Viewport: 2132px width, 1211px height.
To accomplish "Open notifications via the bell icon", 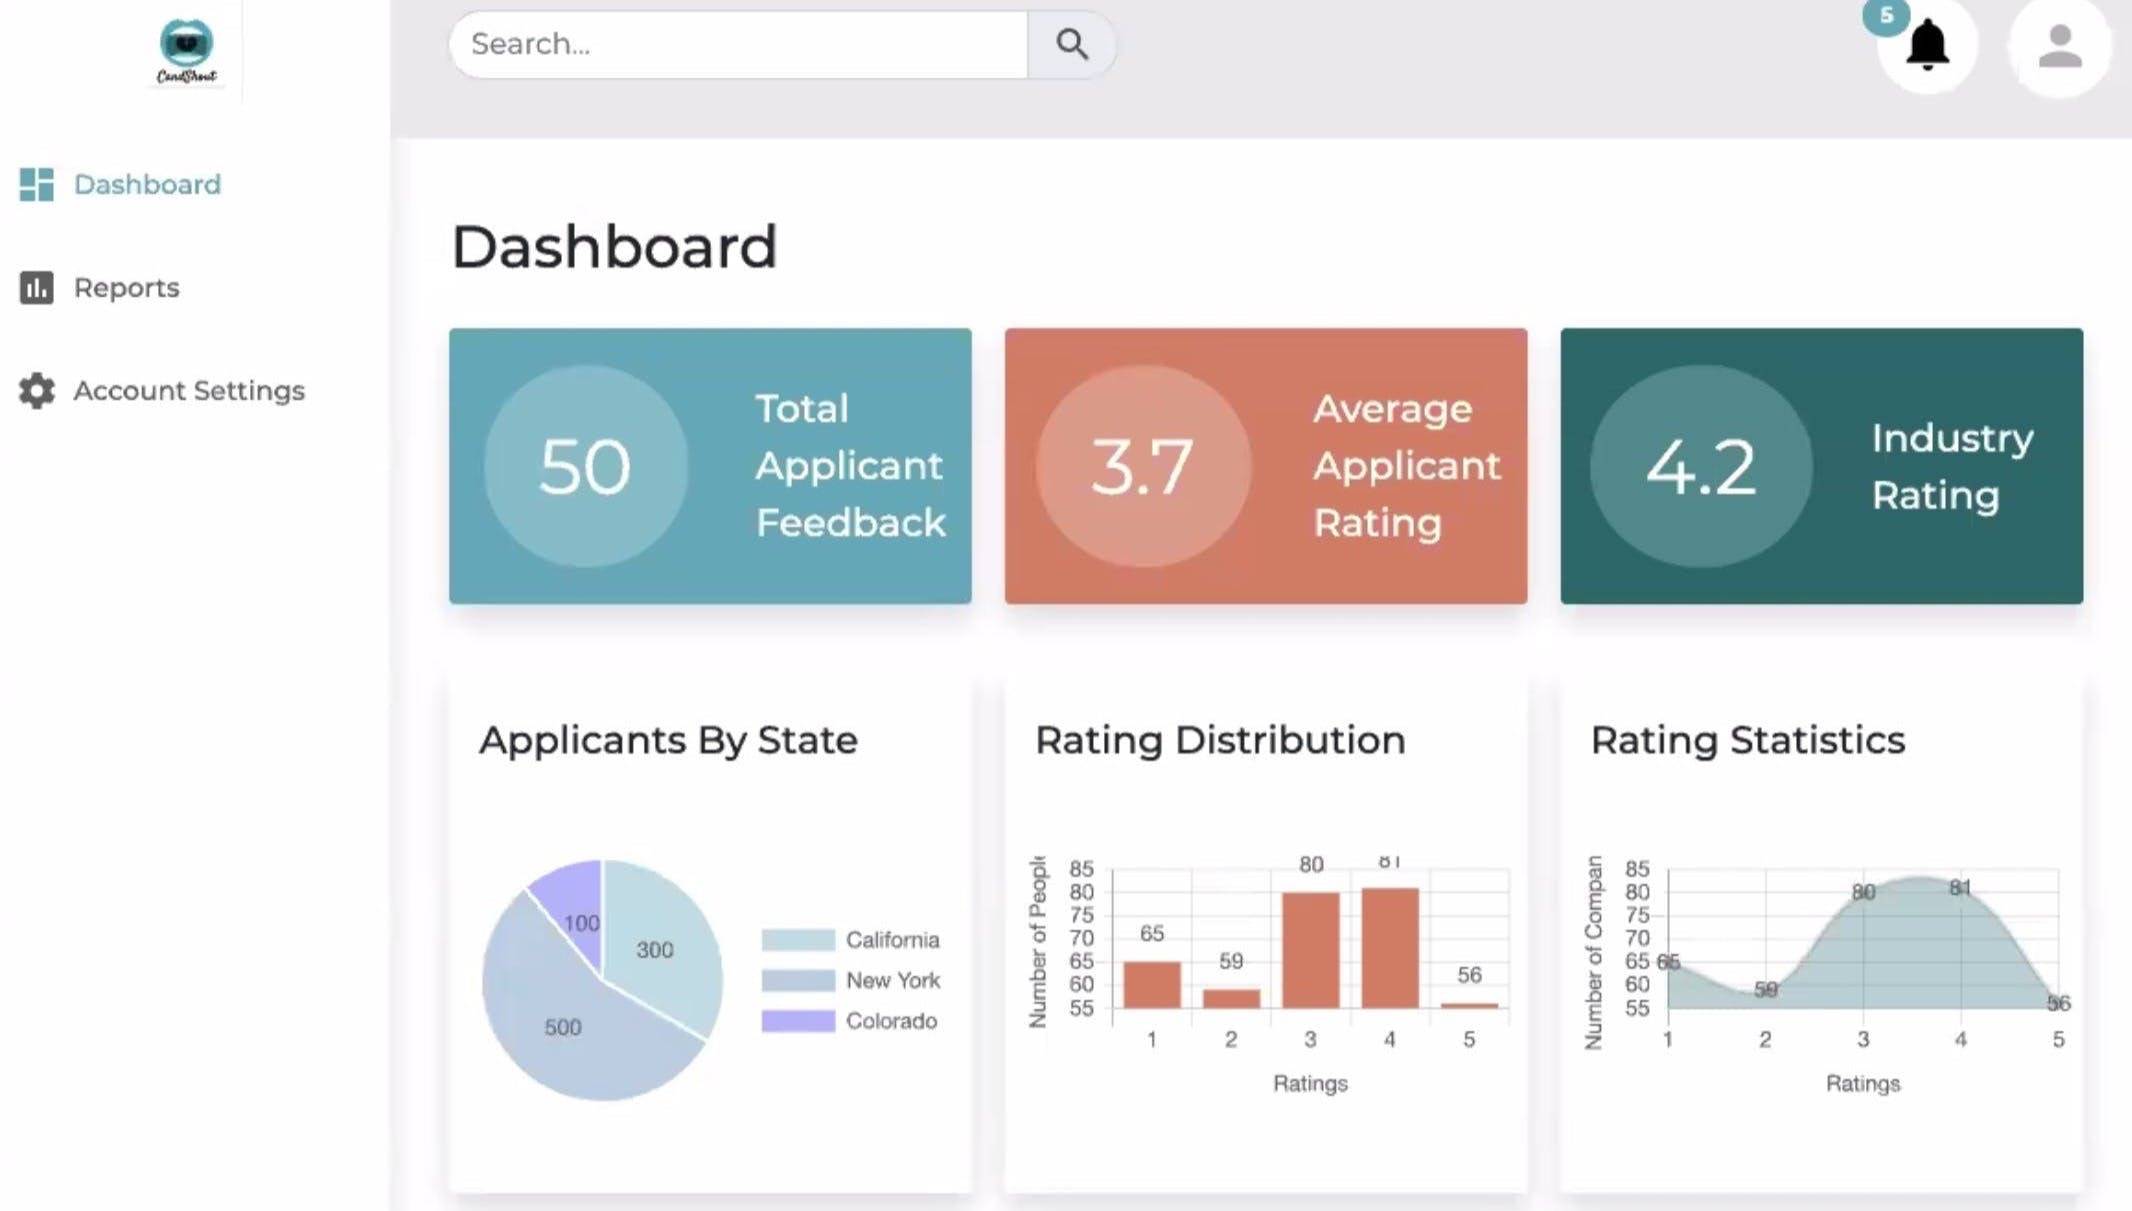I will click(x=1927, y=47).
